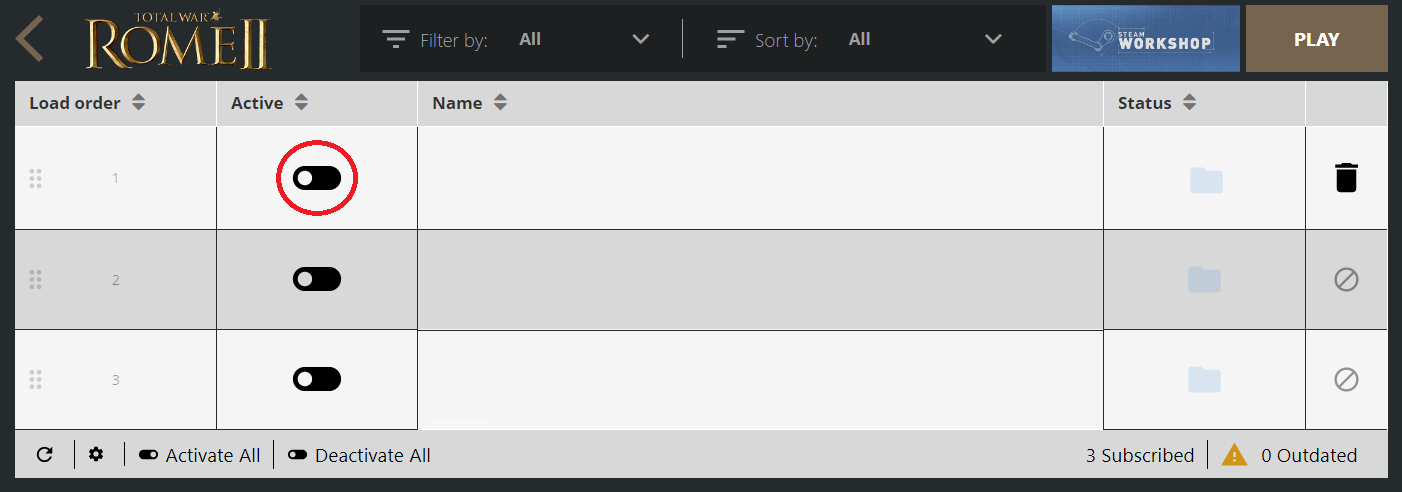
Task: Click the refresh mod list icon
Action: pyautogui.click(x=44, y=455)
